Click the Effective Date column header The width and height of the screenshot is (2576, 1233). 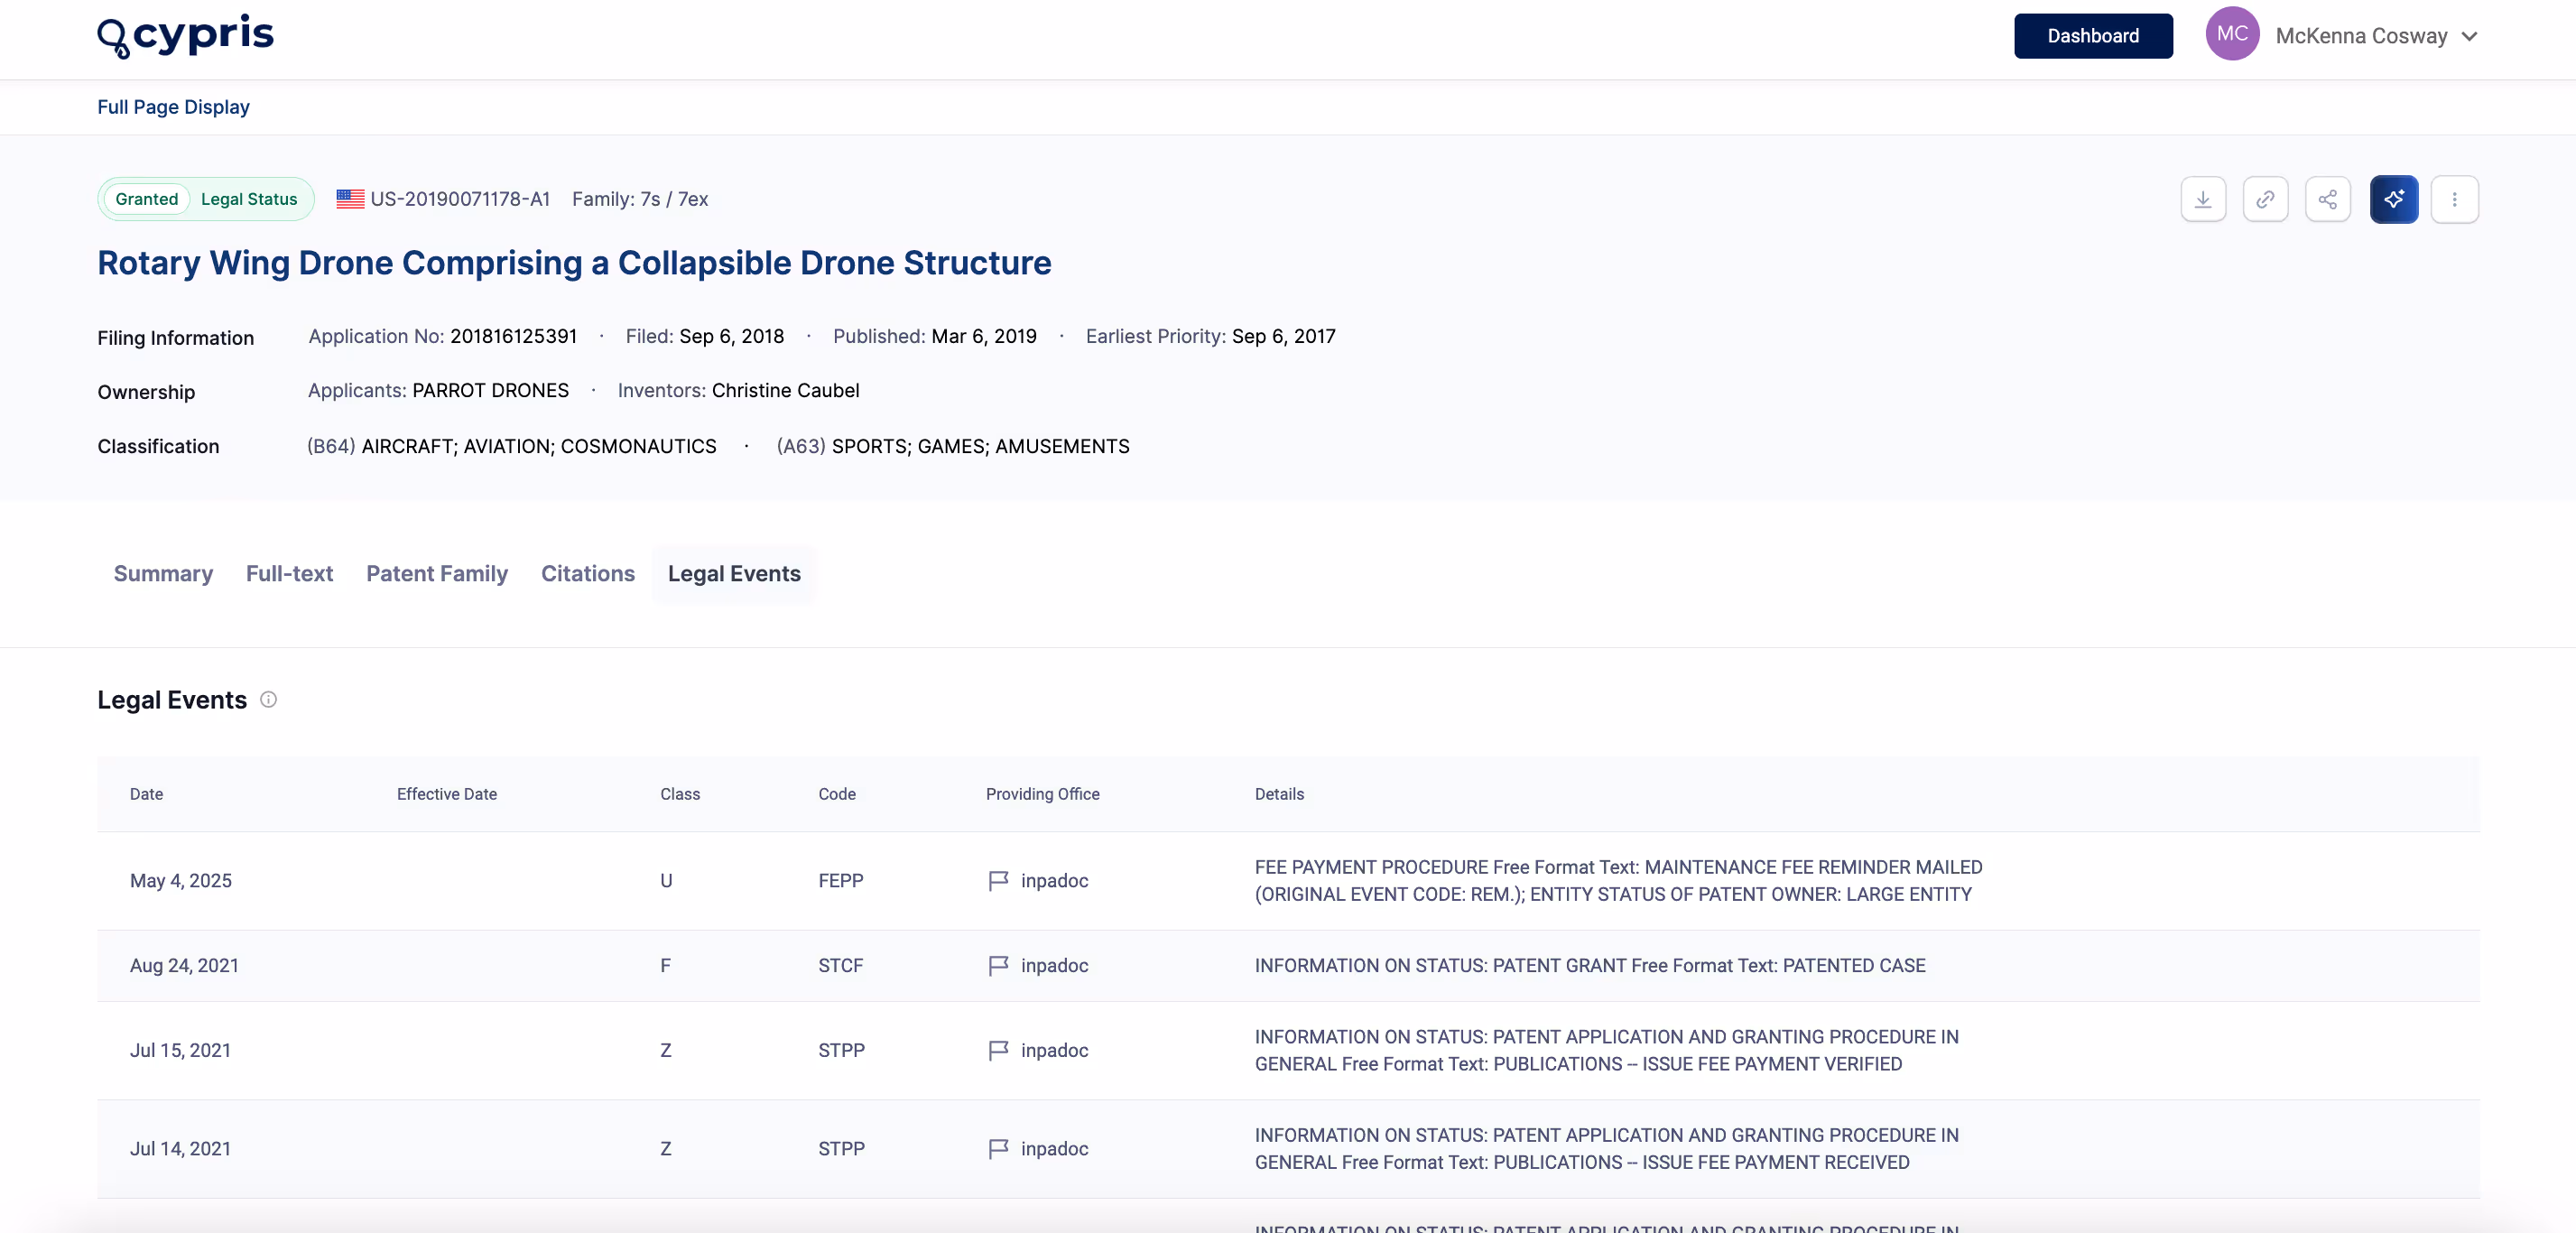pos(447,794)
